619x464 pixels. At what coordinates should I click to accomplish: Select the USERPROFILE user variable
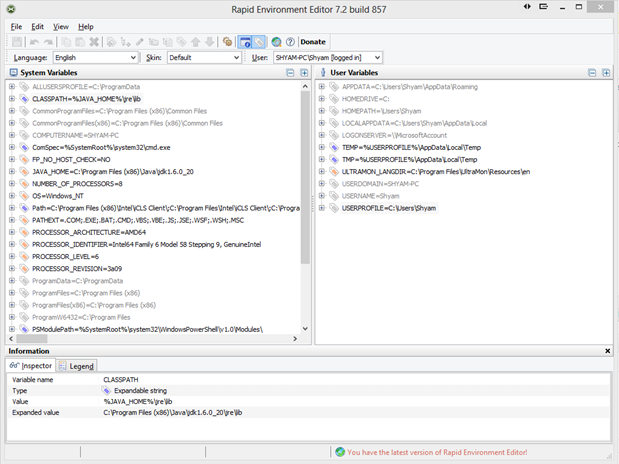point(388,207)
